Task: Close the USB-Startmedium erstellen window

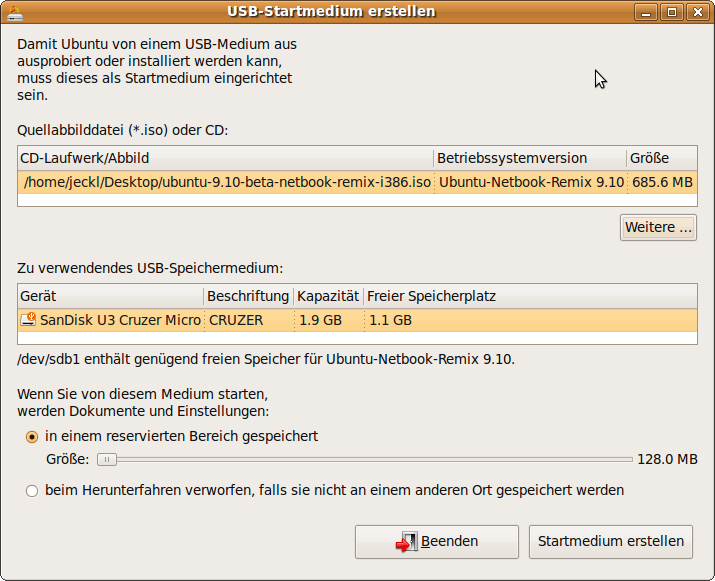Action: coord(698,12)
